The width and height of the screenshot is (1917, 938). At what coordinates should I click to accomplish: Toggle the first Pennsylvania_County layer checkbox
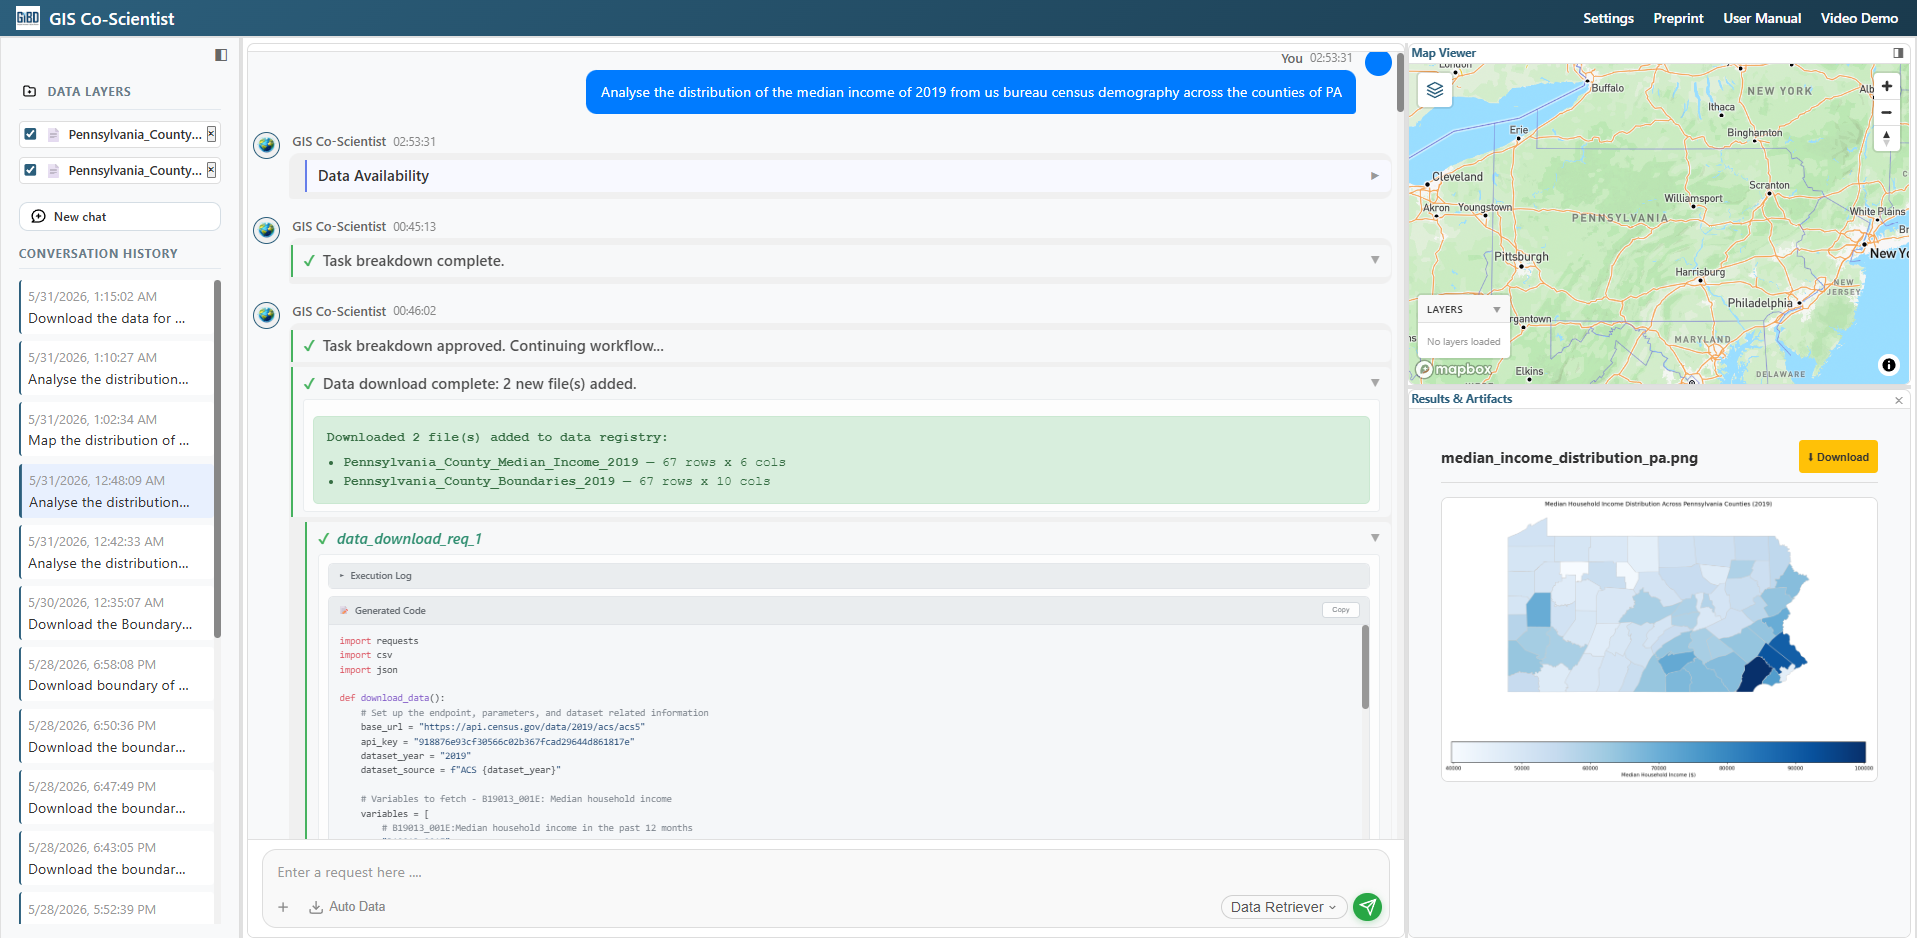pyautogui.click(x=31, y=134)
